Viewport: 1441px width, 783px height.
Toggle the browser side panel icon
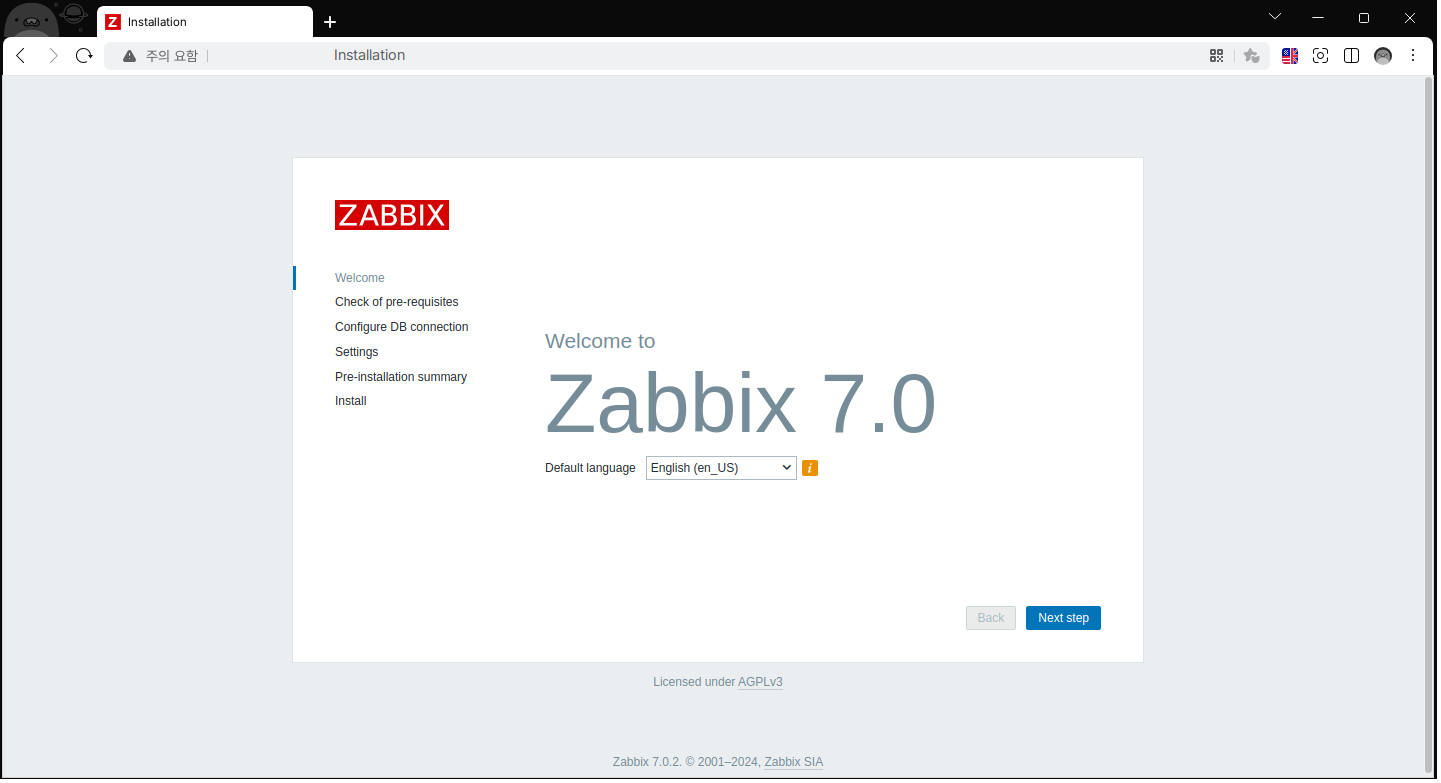pos(1351,56)
